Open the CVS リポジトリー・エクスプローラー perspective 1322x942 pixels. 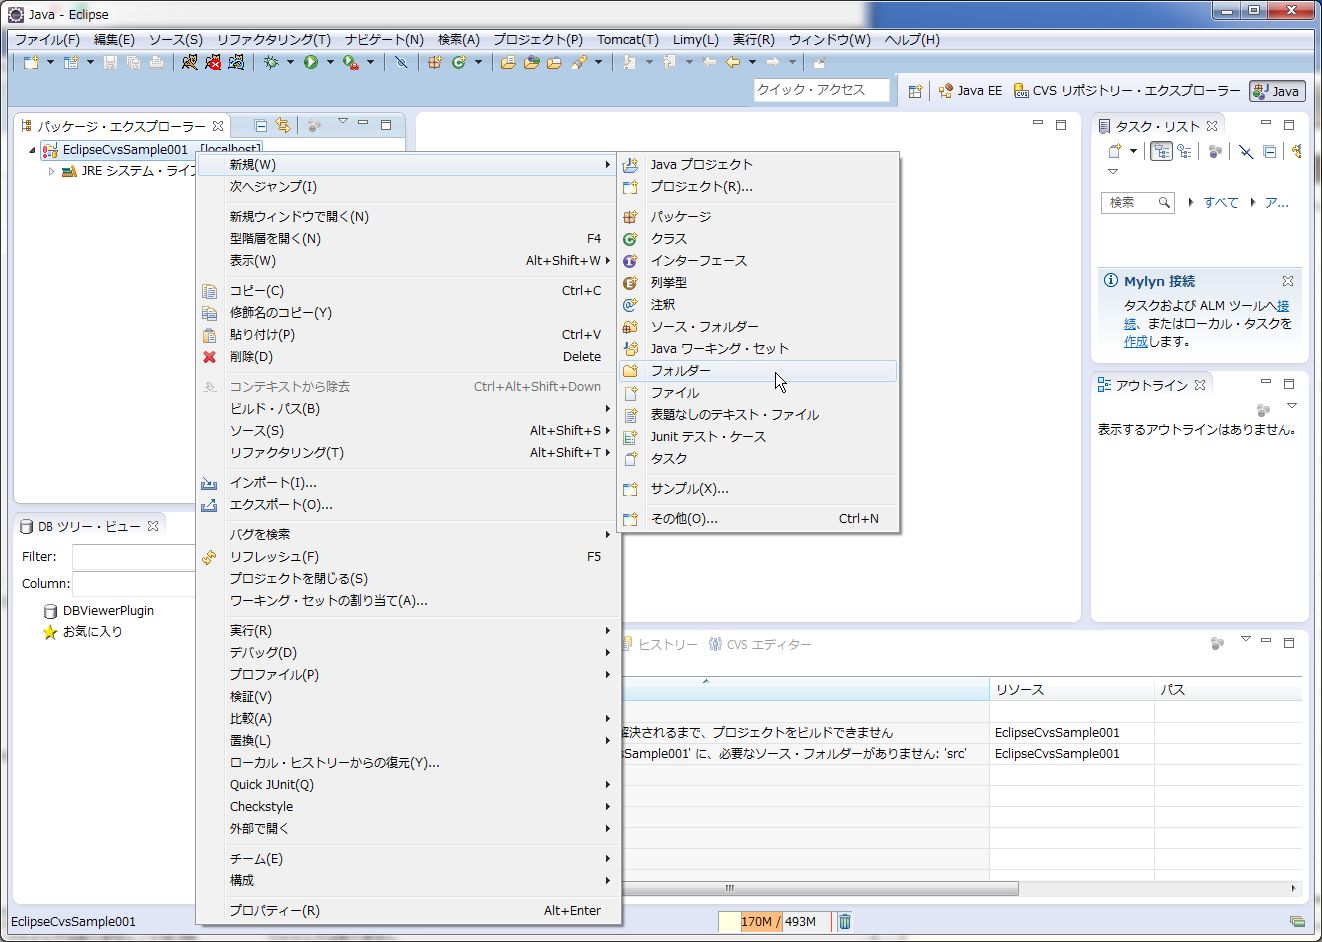click(1127, 91)
